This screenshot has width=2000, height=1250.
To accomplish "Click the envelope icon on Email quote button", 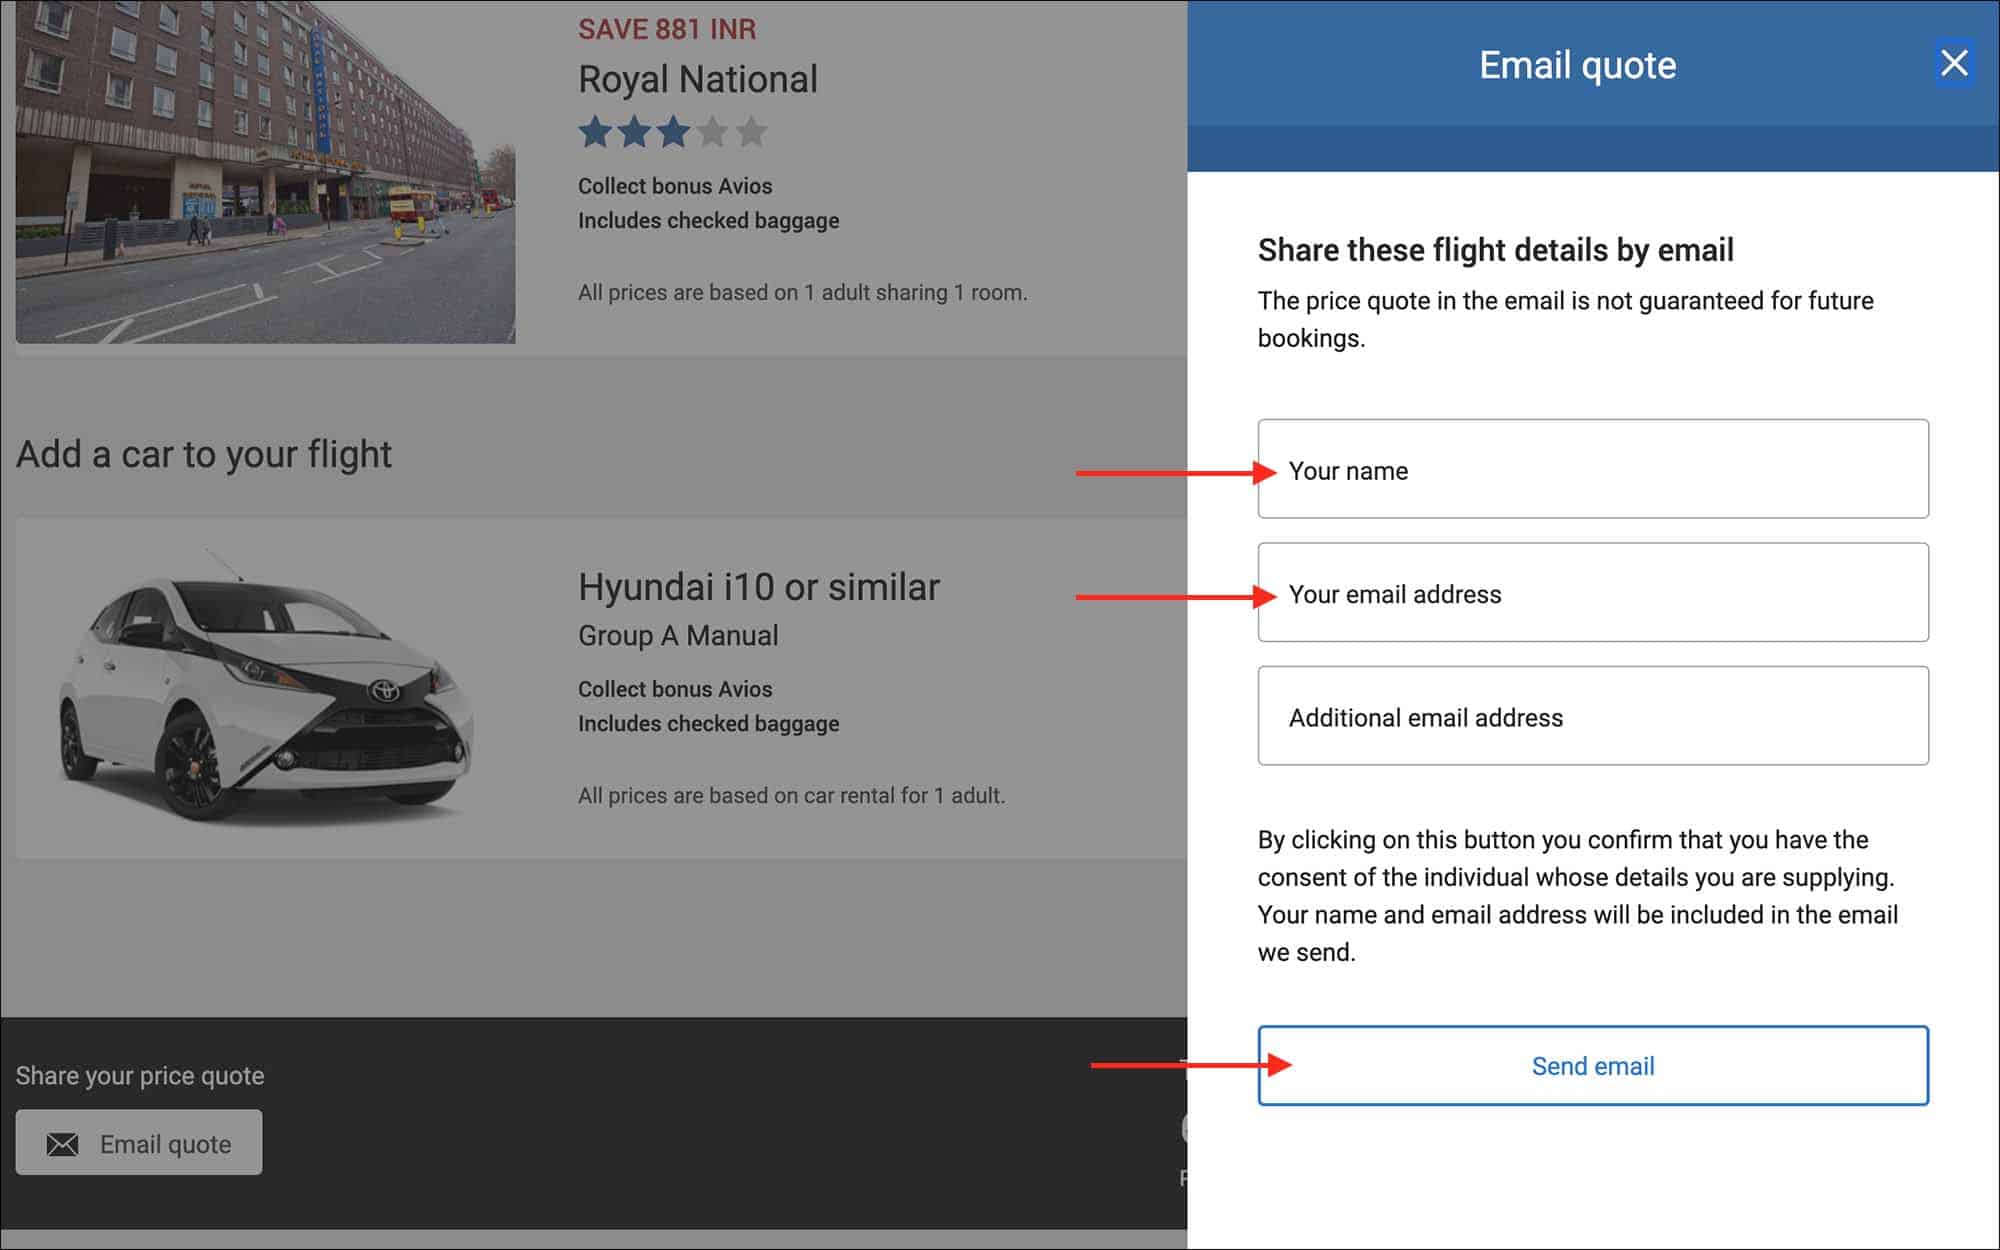I will (x=63, y=1142).
